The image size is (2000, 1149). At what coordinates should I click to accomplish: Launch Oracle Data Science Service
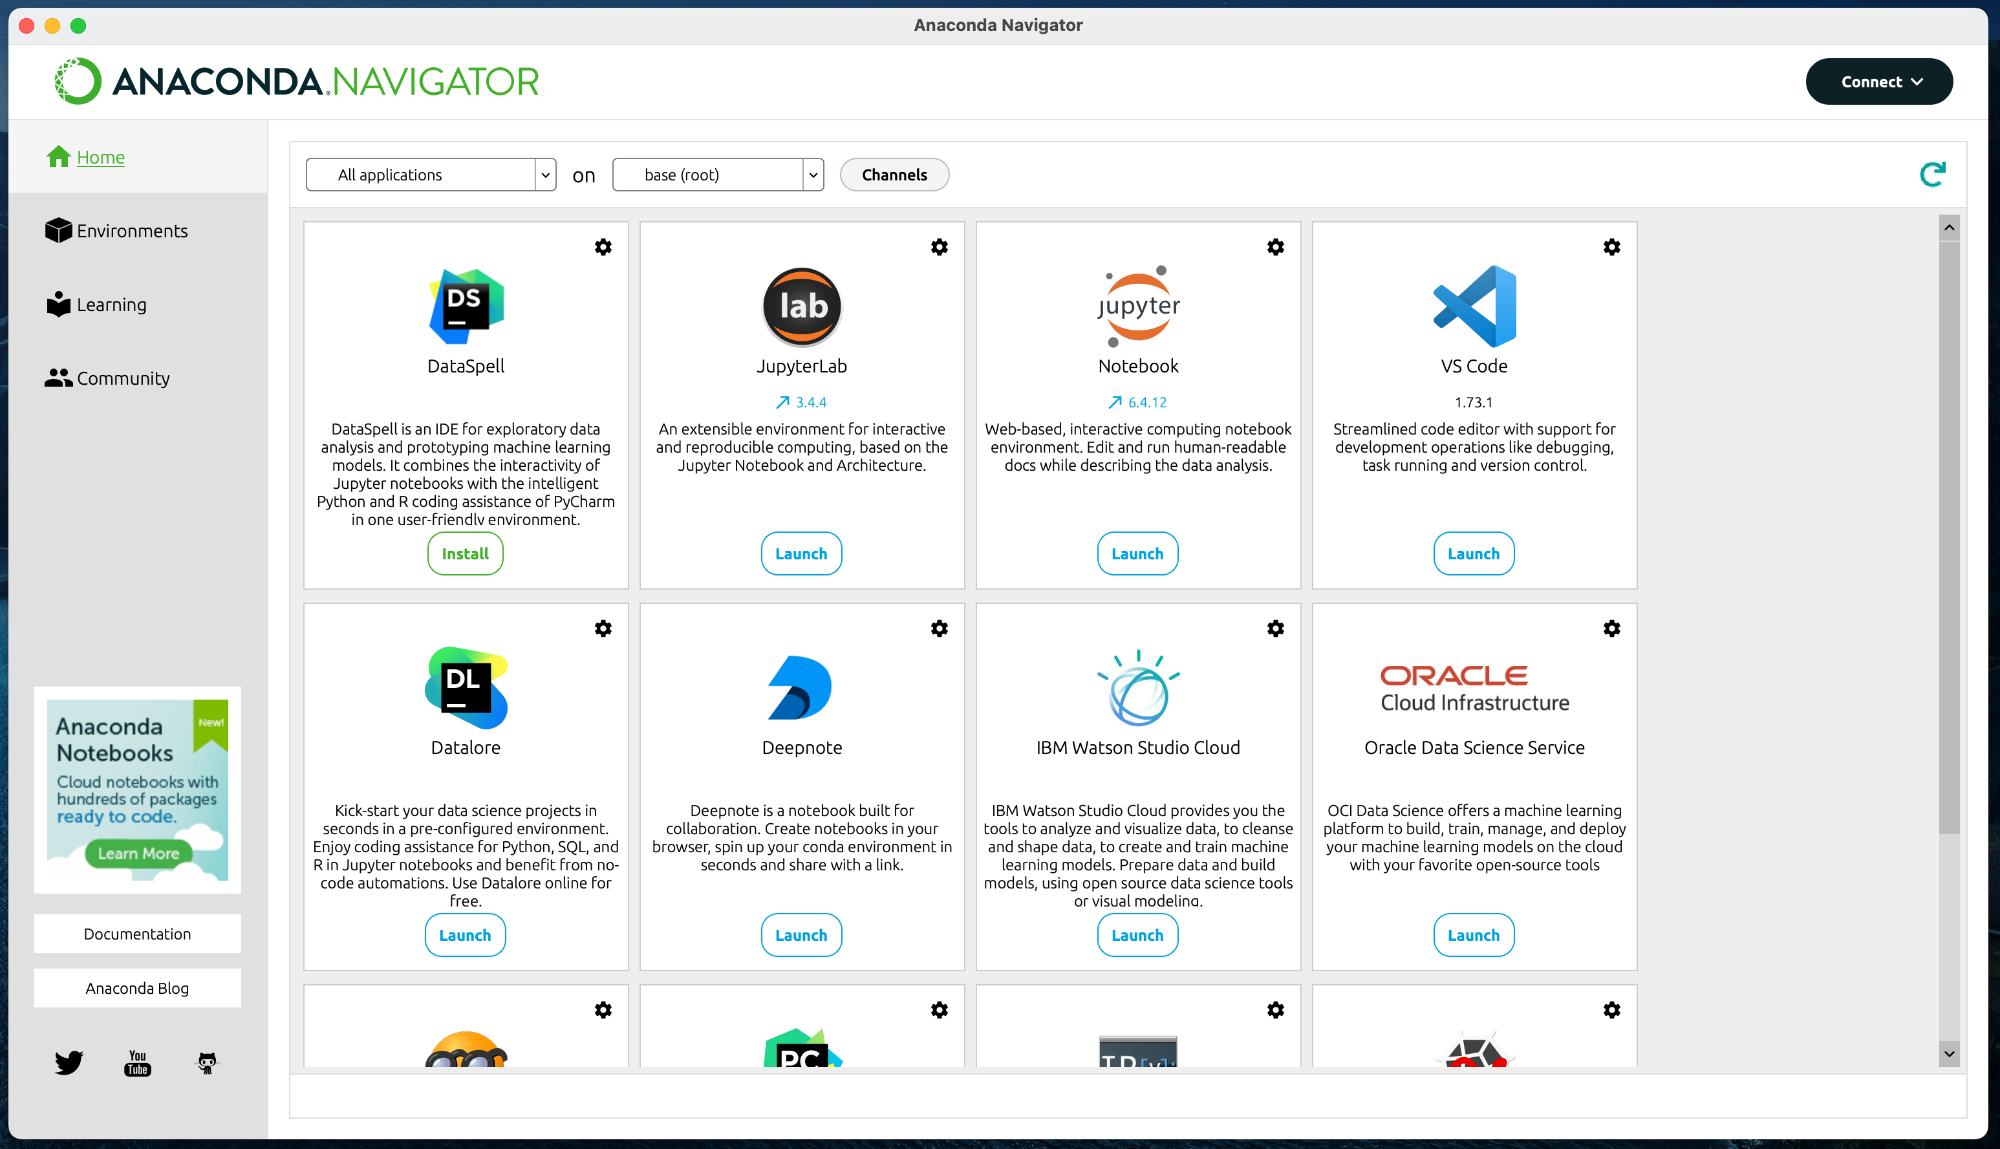coord(1473,936)
